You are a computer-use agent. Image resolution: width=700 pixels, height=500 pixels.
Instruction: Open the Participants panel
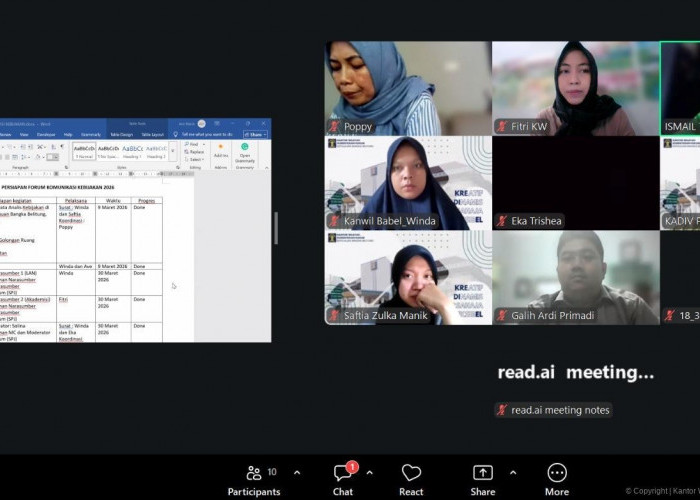pyautogui.click(x=254, y=479)
